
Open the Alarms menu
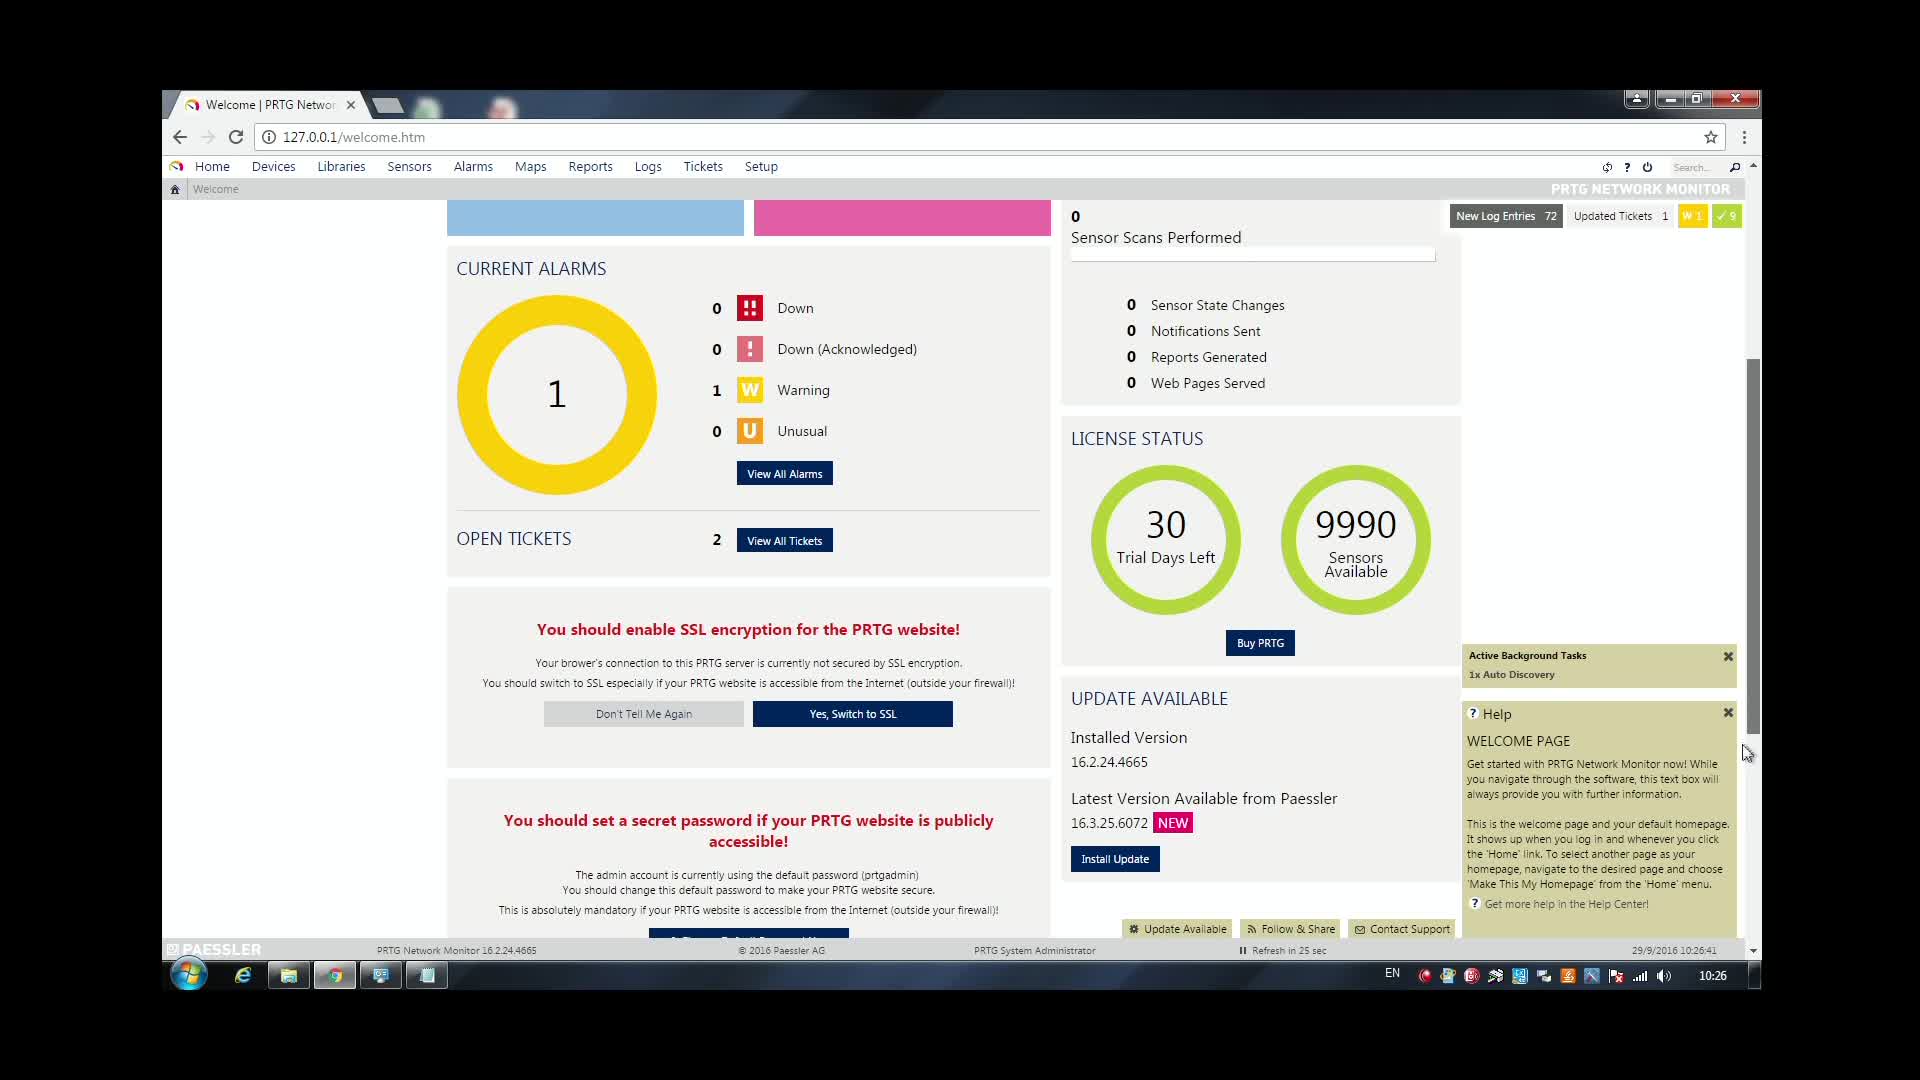pyautogui.click(x=473, y=167)
